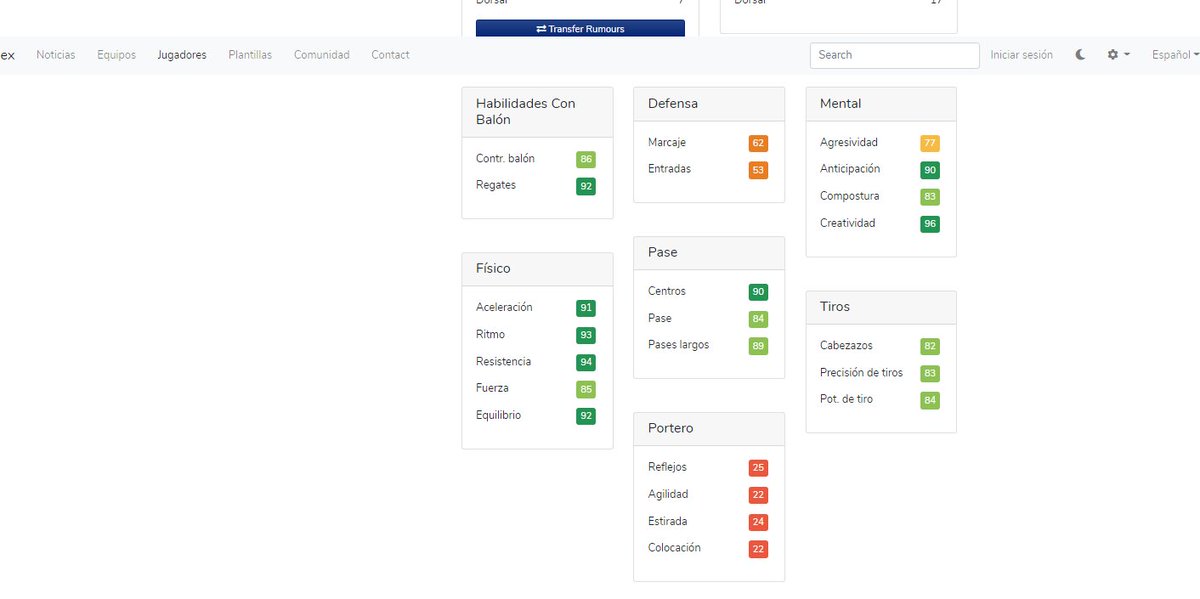Click the Habilidades Con Balón card header
The height and width of the screenshot is (599, 1200).
[x=537, y=112]
